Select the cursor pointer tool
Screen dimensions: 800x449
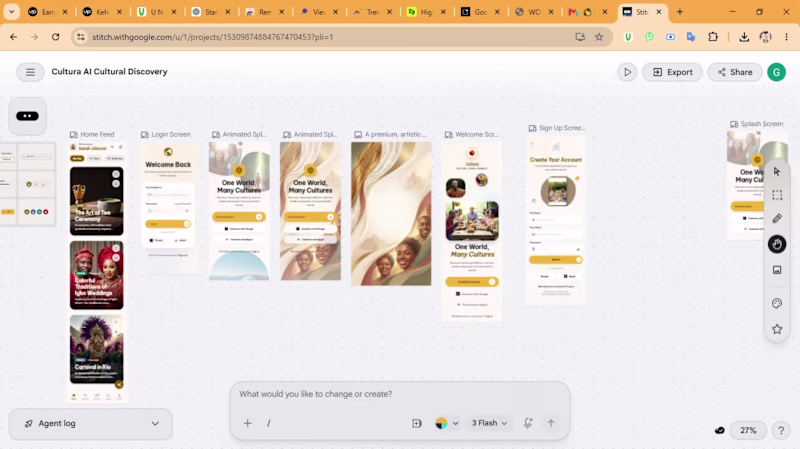(x=777, y=171)
